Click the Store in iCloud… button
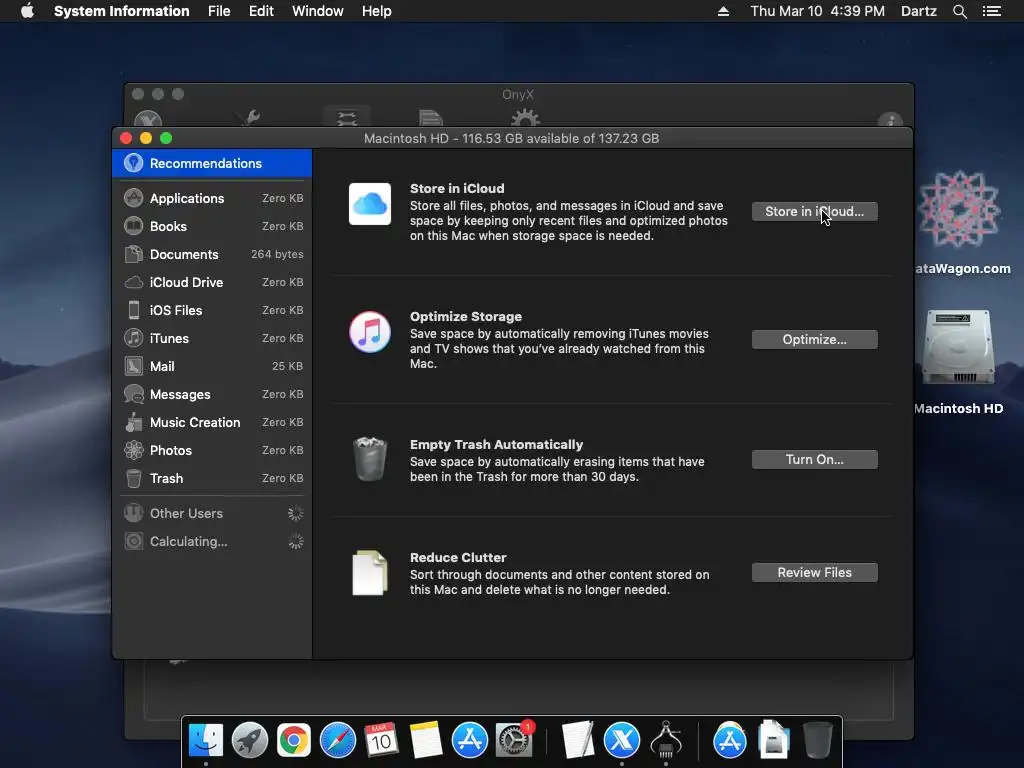The height and width of the screenshot is (768, 1024). 814,212
